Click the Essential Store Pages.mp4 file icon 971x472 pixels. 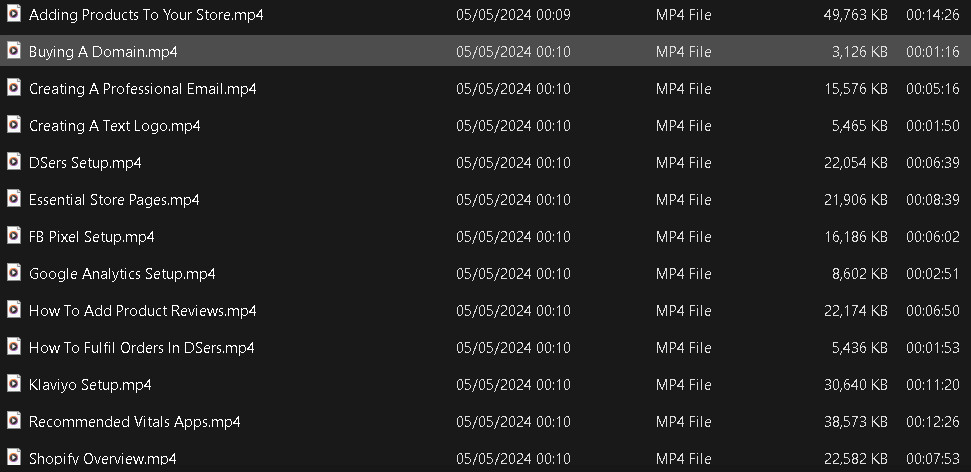click(14, 199)
